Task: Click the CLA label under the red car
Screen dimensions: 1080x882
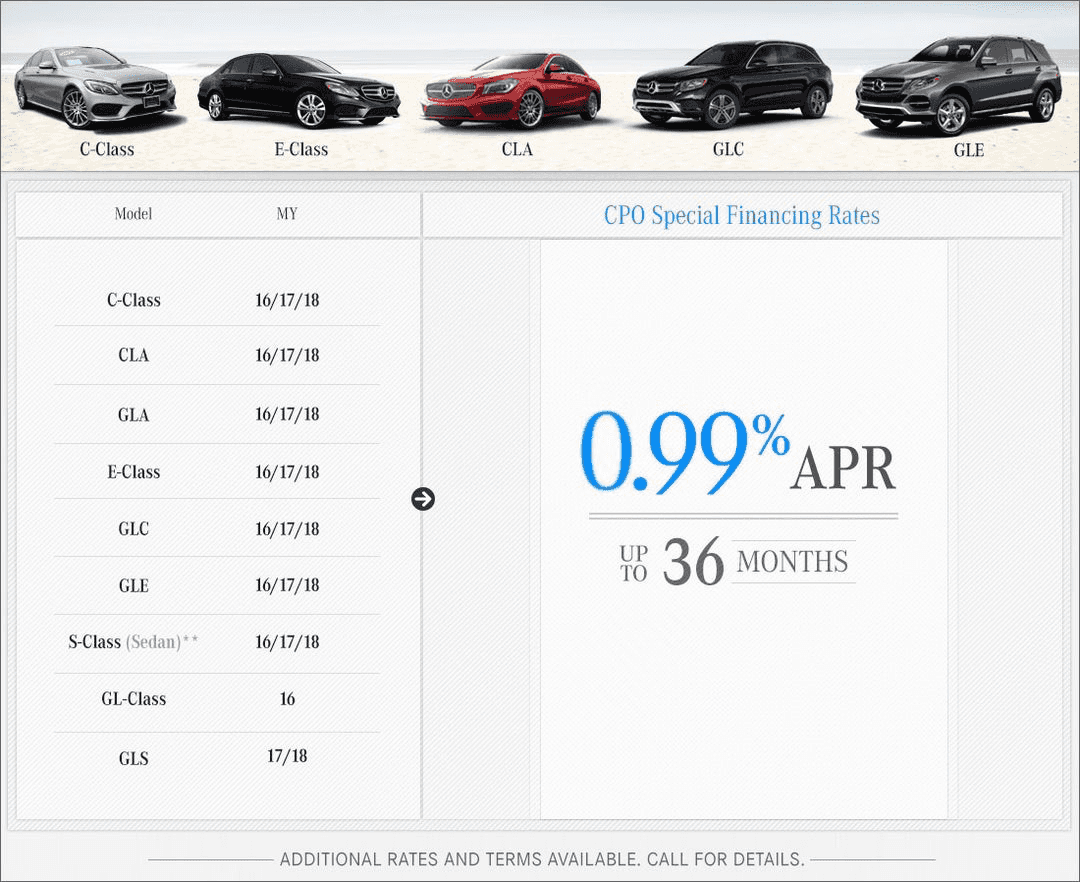Action: pos(517,149)
